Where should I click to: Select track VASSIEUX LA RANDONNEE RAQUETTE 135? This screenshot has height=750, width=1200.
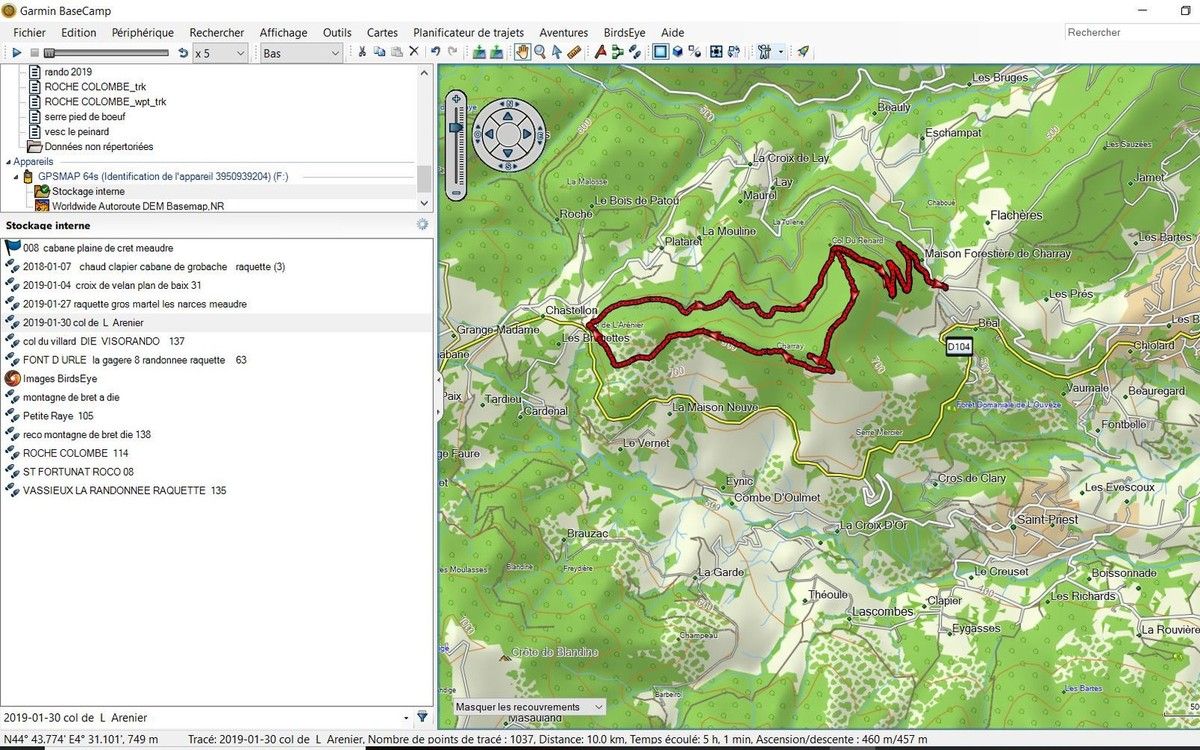click(124, 490)
